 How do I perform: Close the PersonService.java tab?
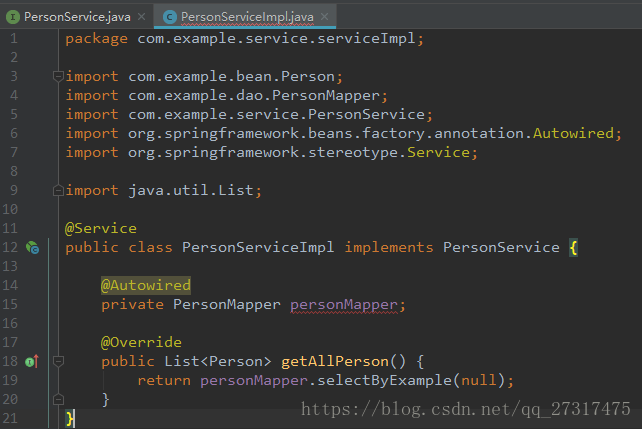(x=142, y=17)
